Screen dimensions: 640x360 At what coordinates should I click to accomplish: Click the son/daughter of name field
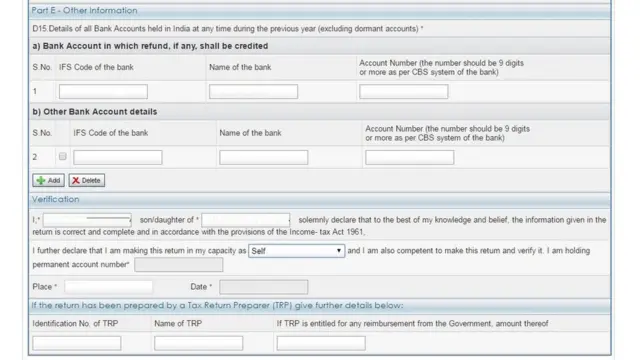pos(246,220)
